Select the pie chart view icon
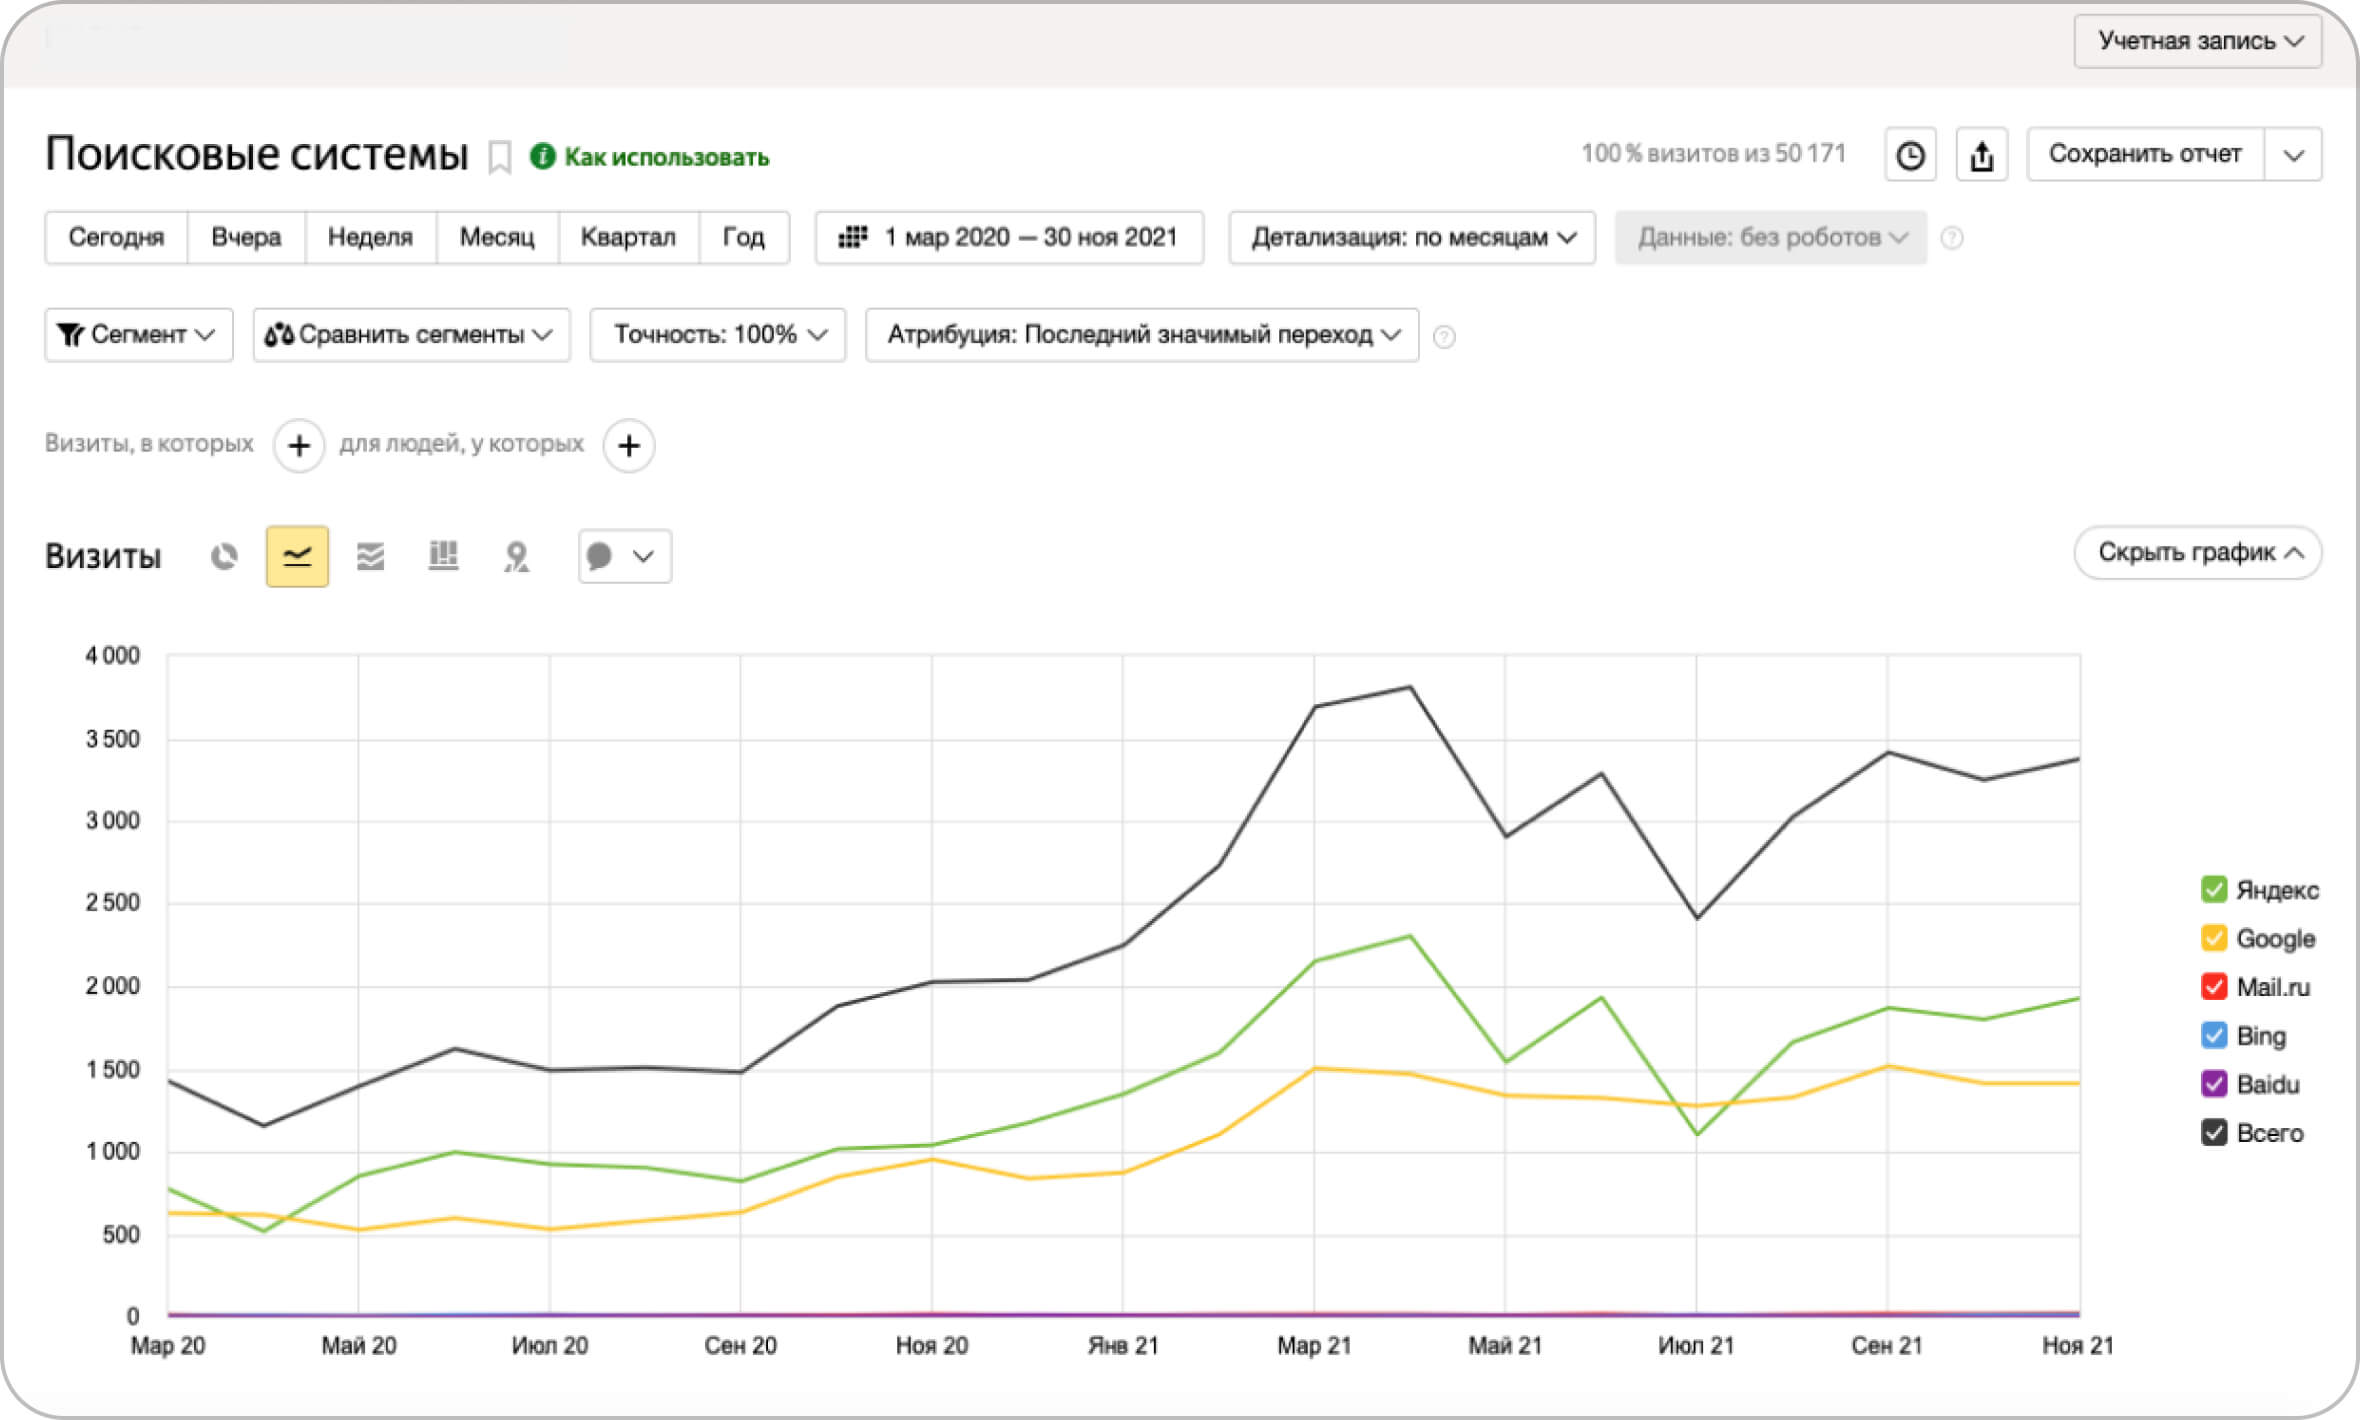The width and height of the screenshot is (2360, 1420). 224,556
